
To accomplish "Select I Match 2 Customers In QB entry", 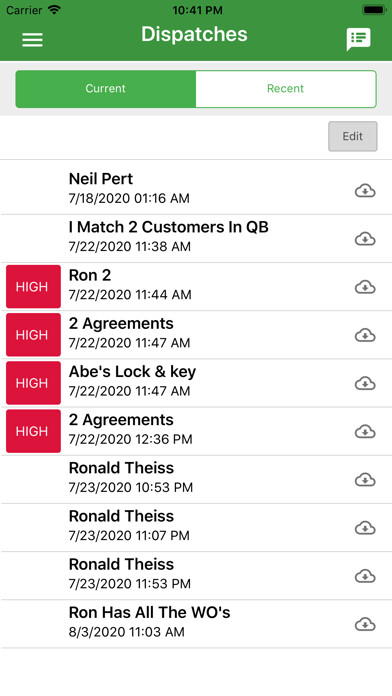I will click(196, 238).
